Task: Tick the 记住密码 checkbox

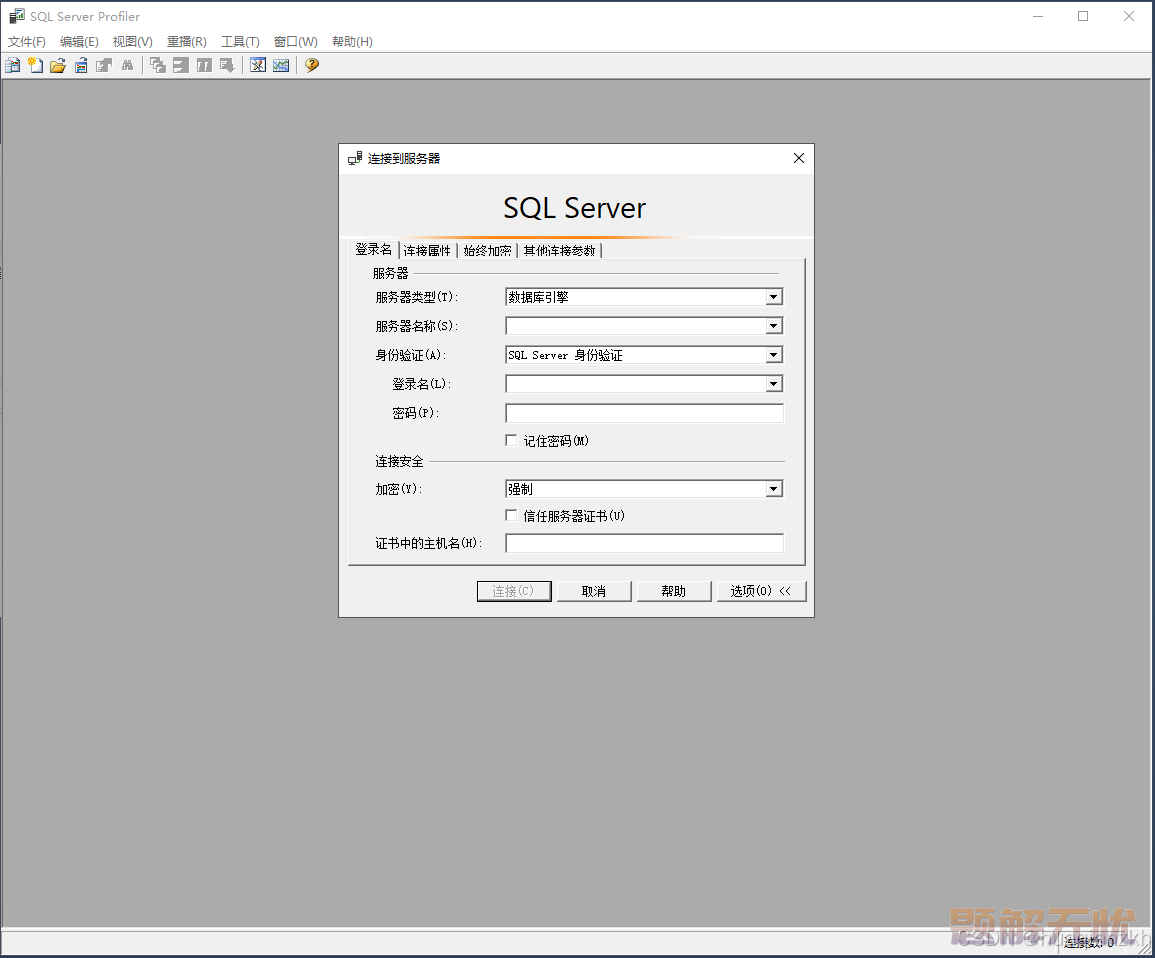Action: click(x=511, y=440)
